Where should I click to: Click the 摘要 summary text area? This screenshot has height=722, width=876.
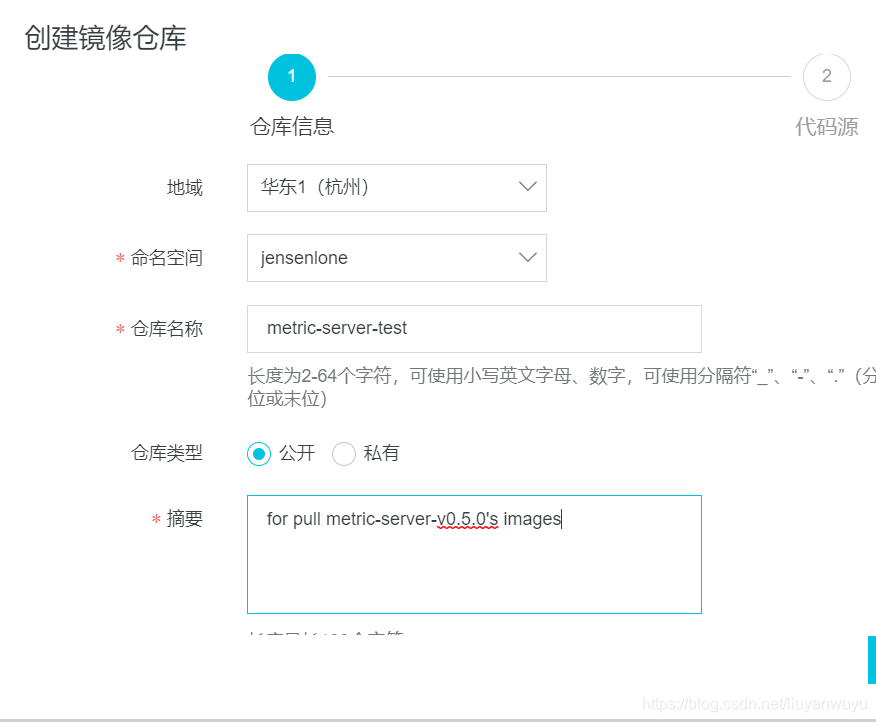(474, 554)
